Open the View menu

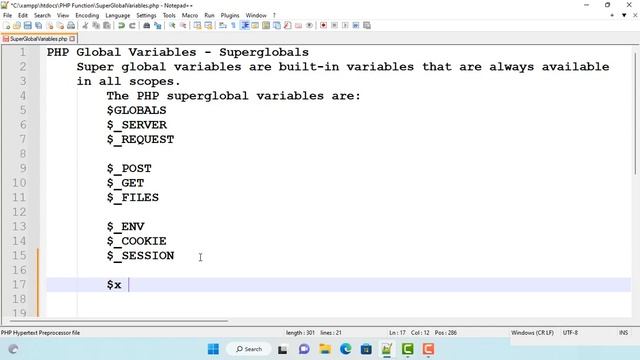(x=63, y=15)
